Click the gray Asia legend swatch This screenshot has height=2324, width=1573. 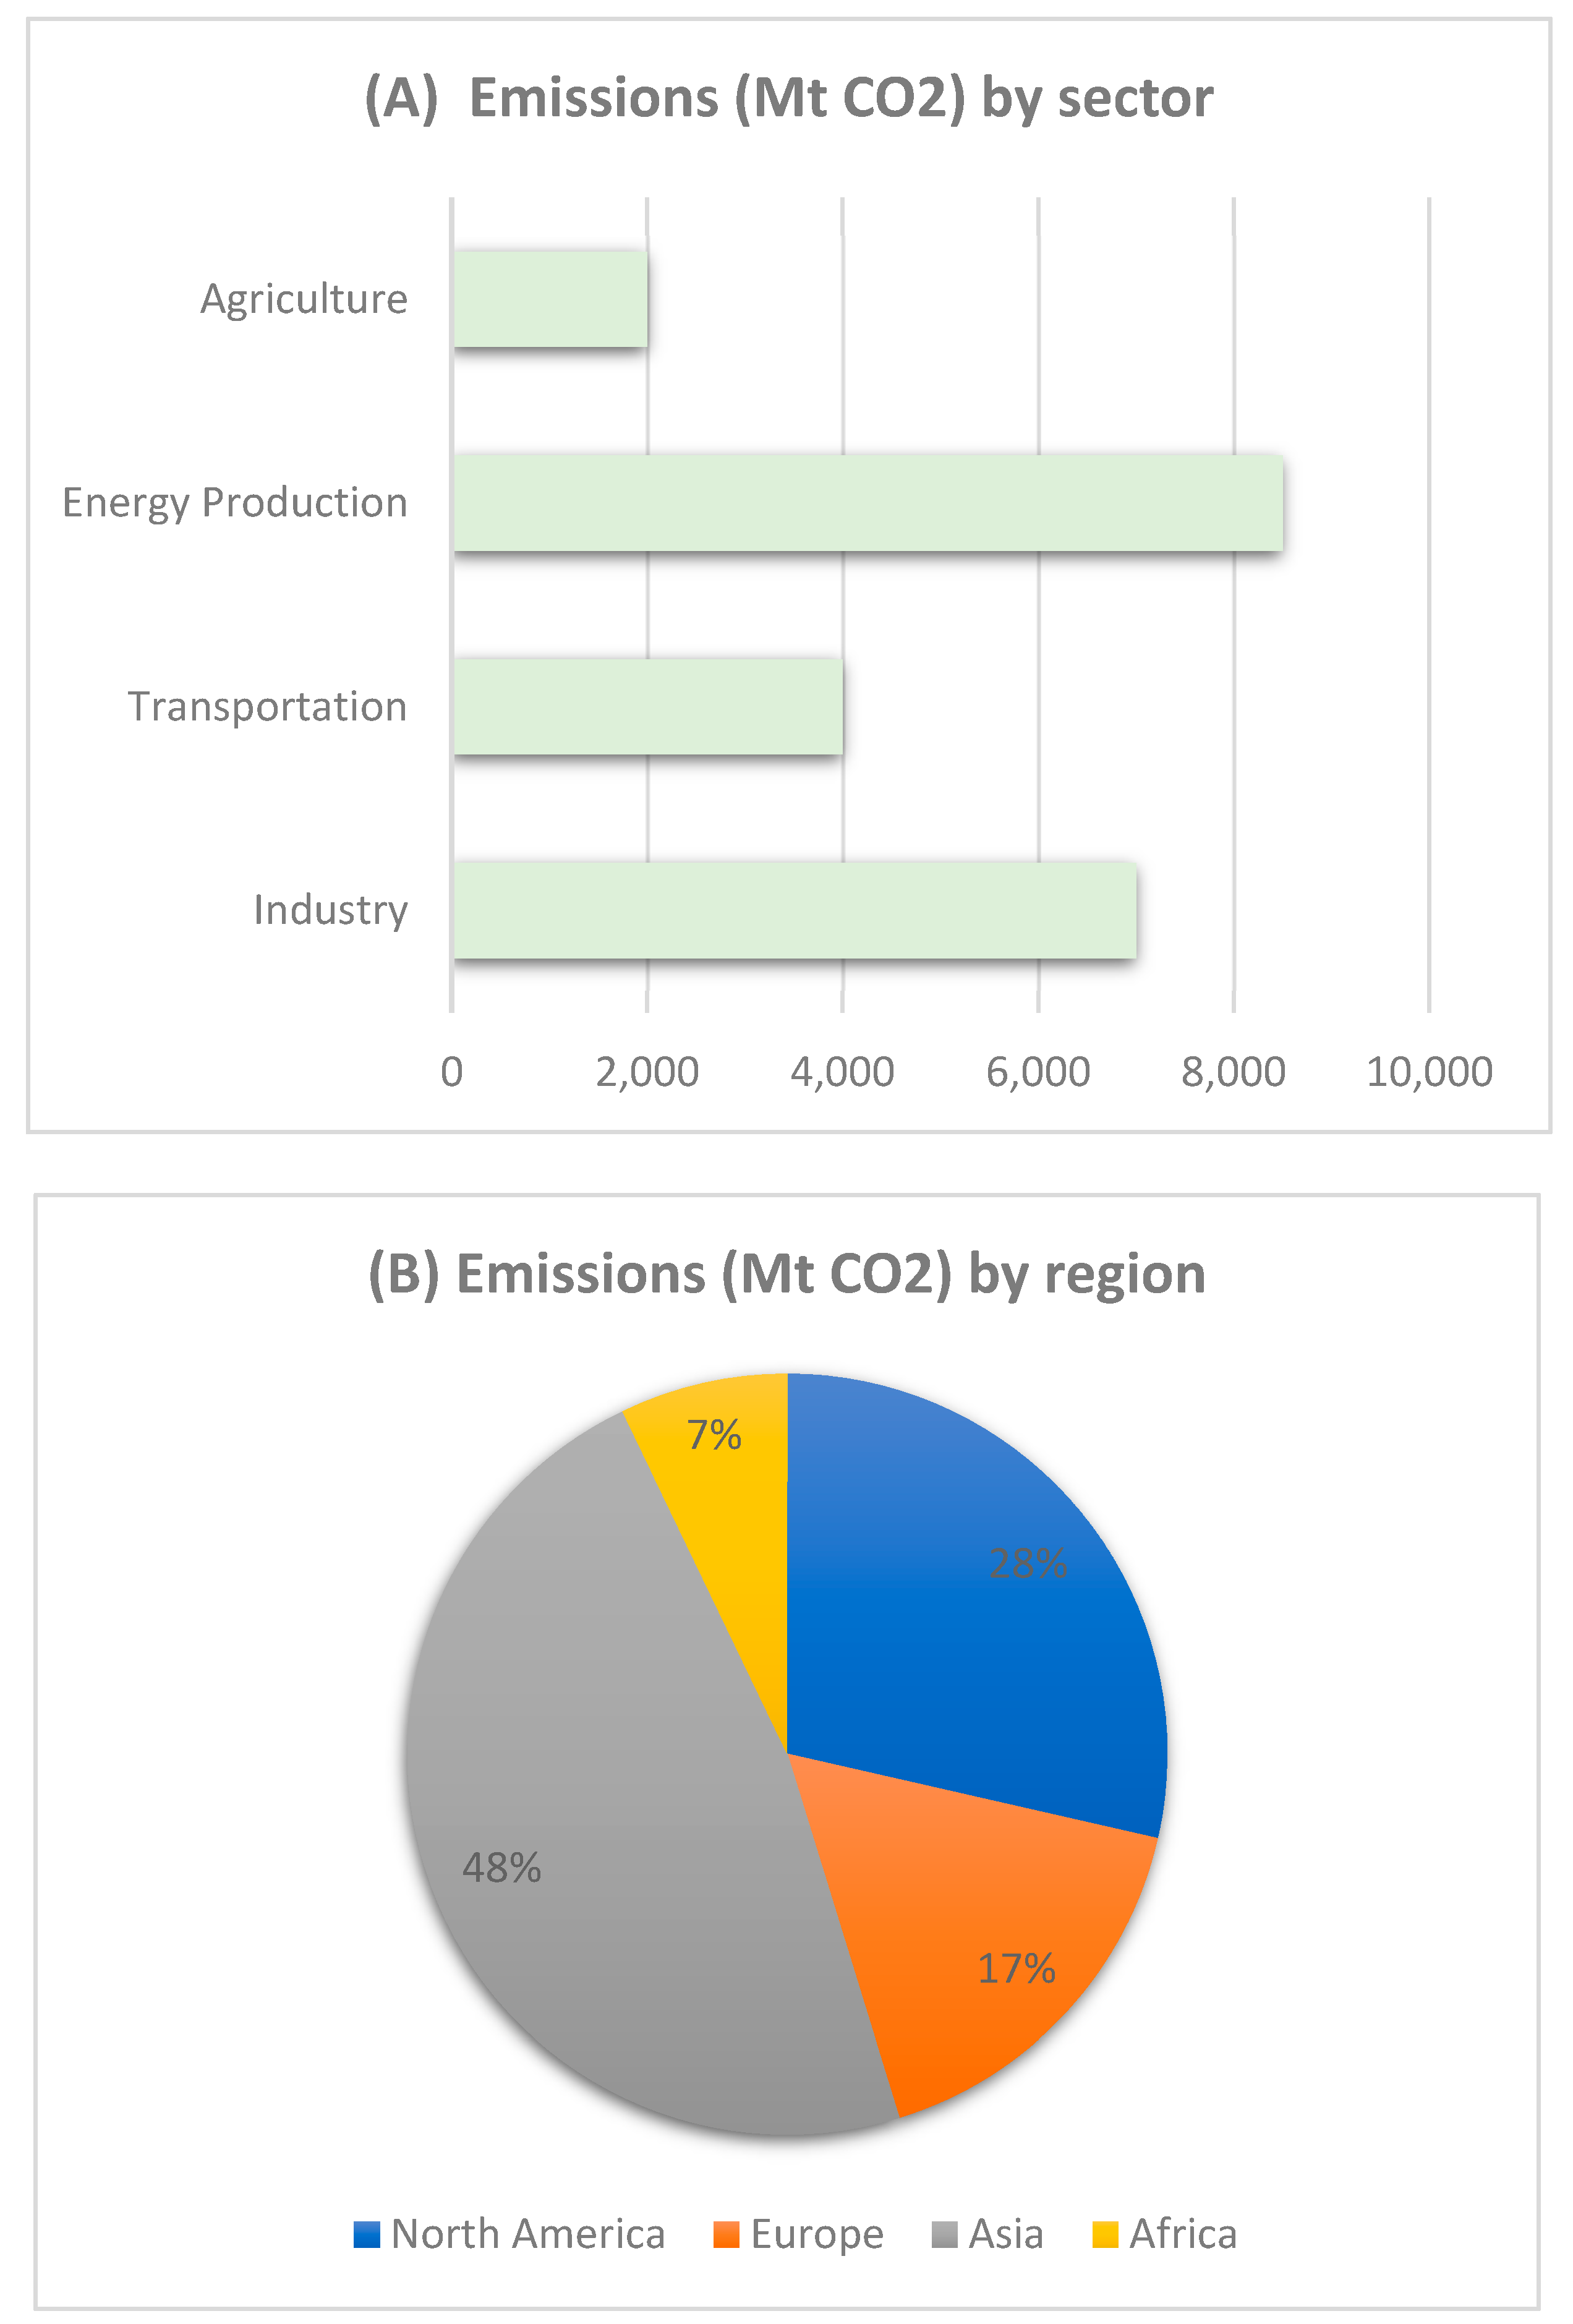(x=944, y=2234)
